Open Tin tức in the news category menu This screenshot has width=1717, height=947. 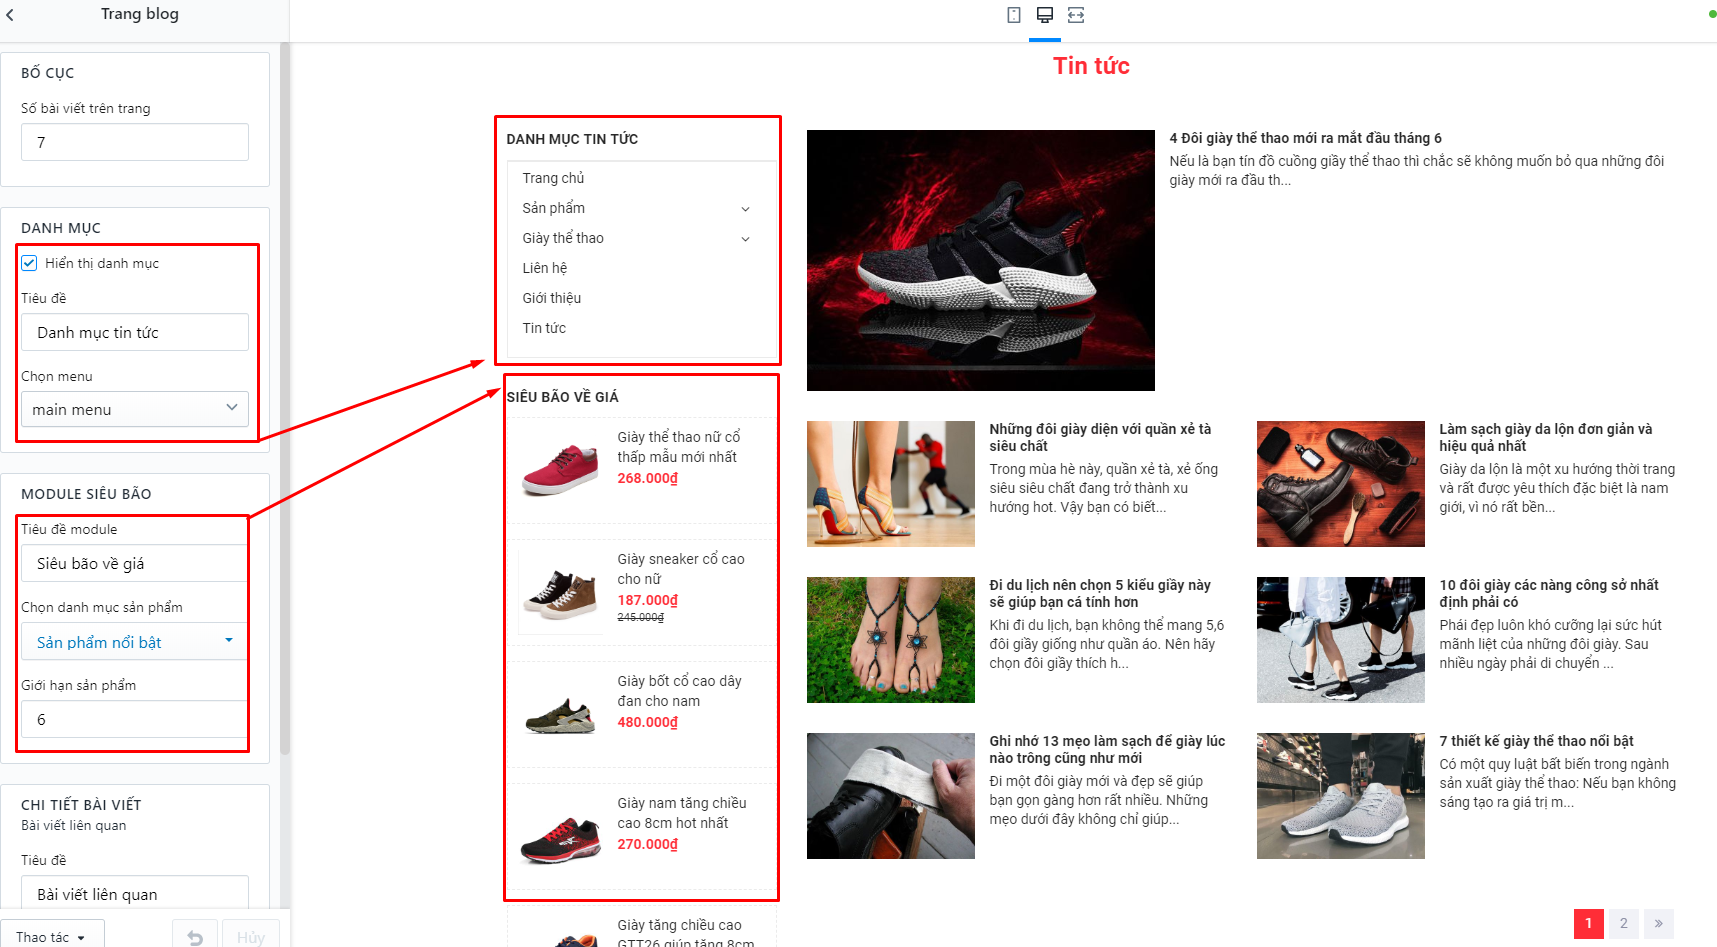(x=544, y=328)
